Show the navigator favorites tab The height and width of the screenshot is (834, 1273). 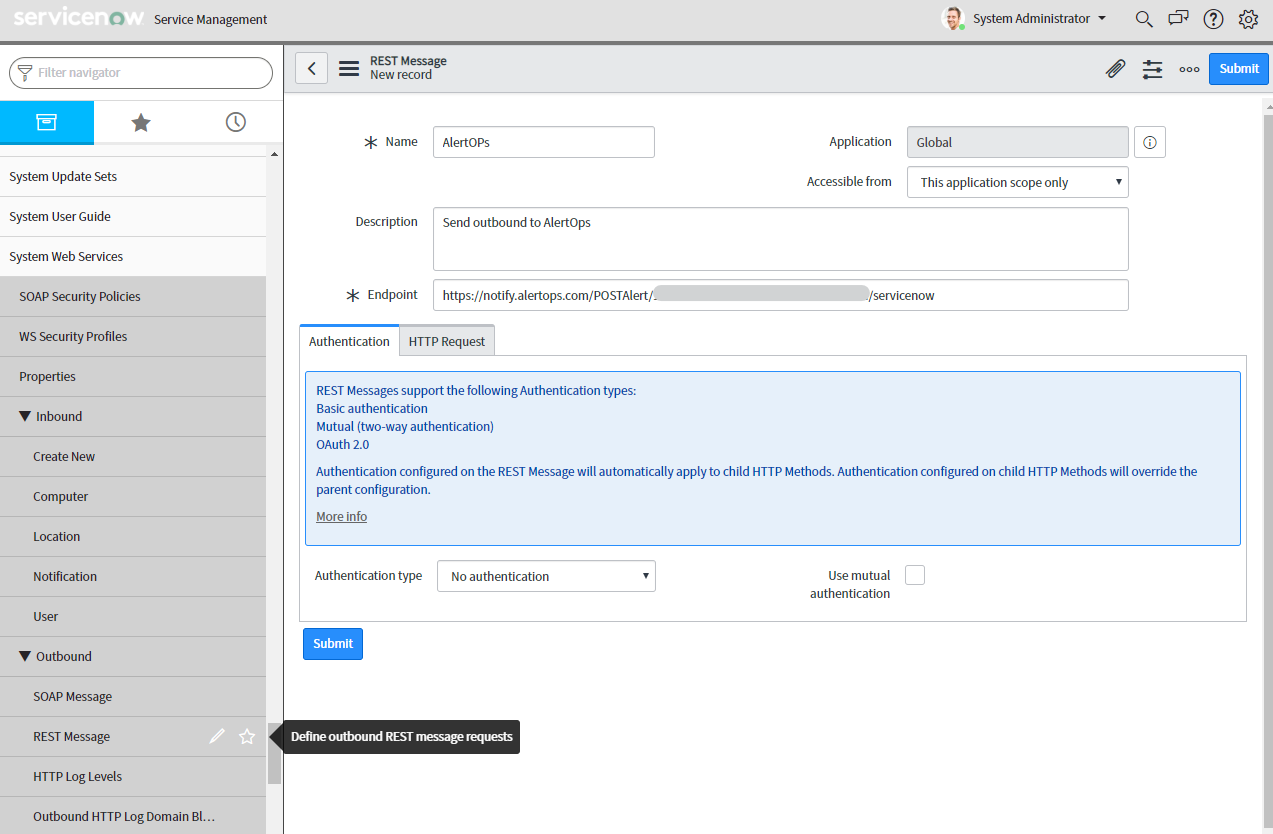[141, 122]
